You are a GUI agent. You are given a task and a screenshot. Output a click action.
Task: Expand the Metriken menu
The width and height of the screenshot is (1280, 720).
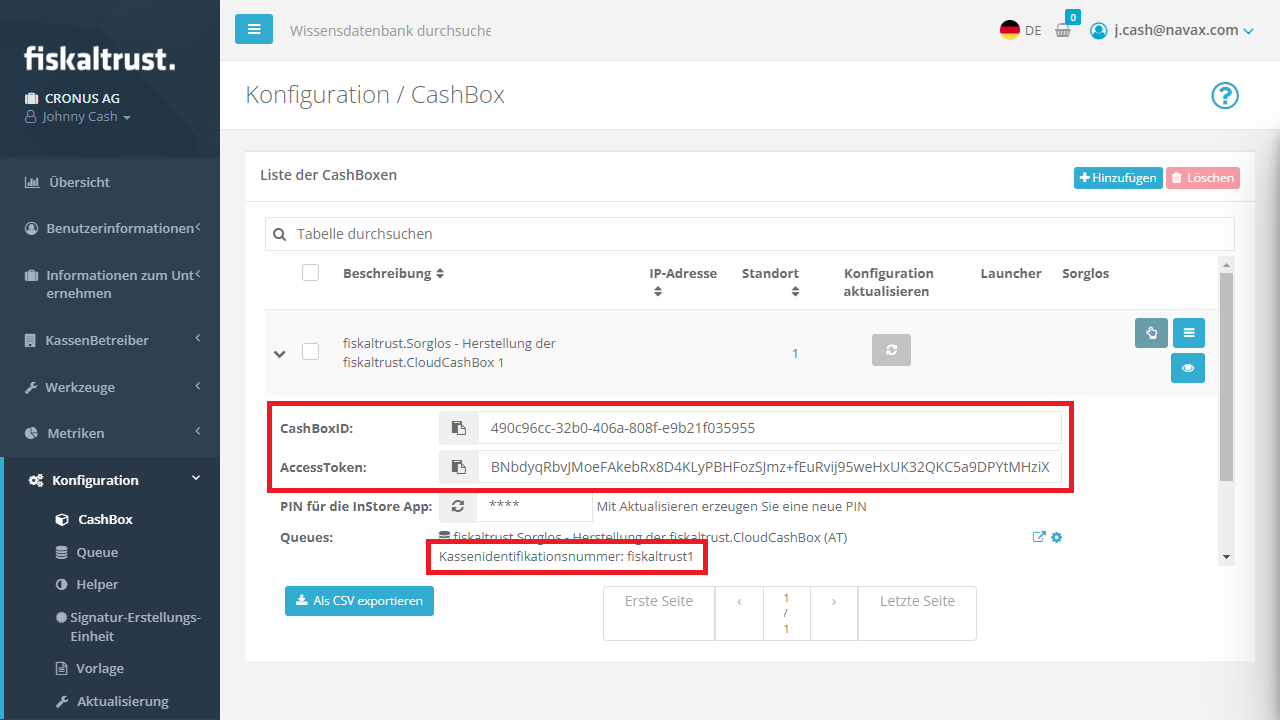coord(110,433)
